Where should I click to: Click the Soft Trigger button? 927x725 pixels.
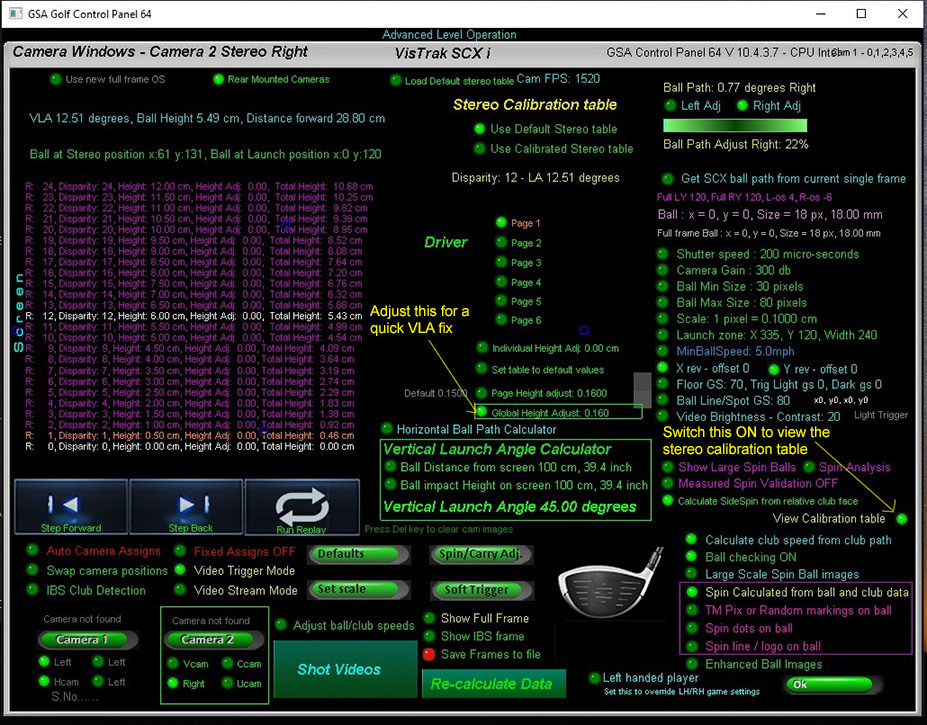(x=476, y=589)
